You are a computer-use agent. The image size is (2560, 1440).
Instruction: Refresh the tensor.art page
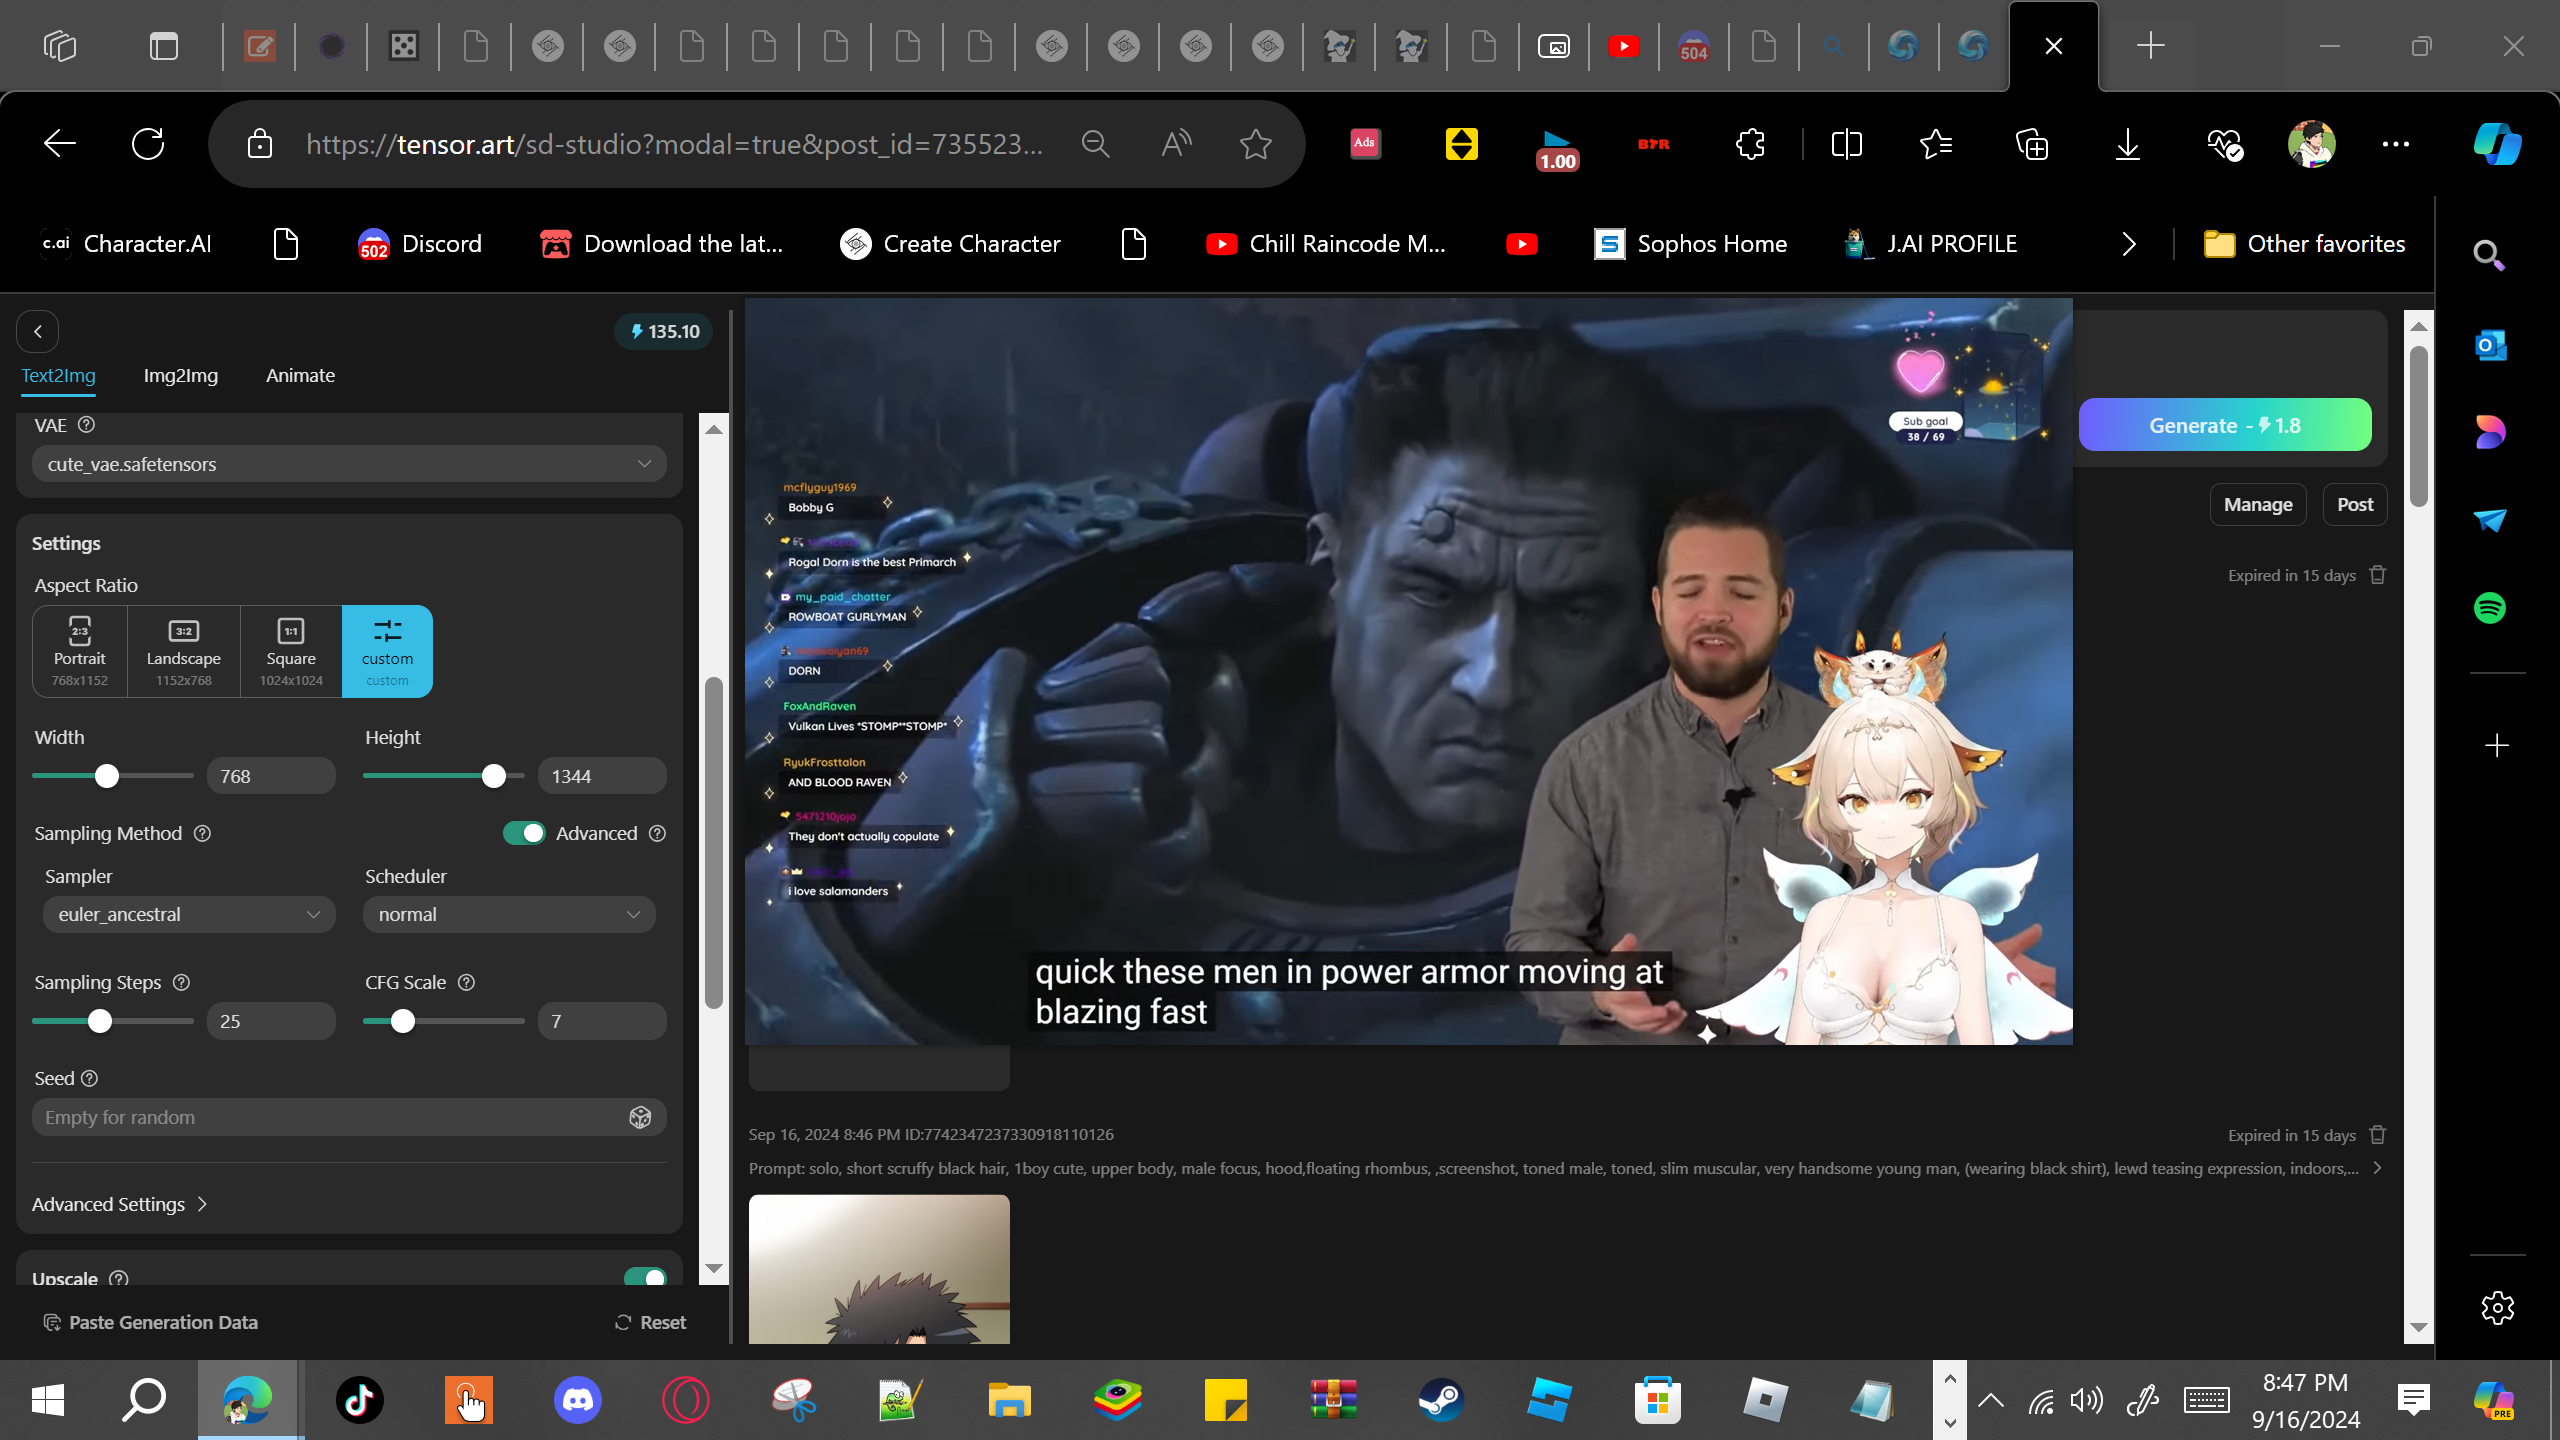pos(148,144)
